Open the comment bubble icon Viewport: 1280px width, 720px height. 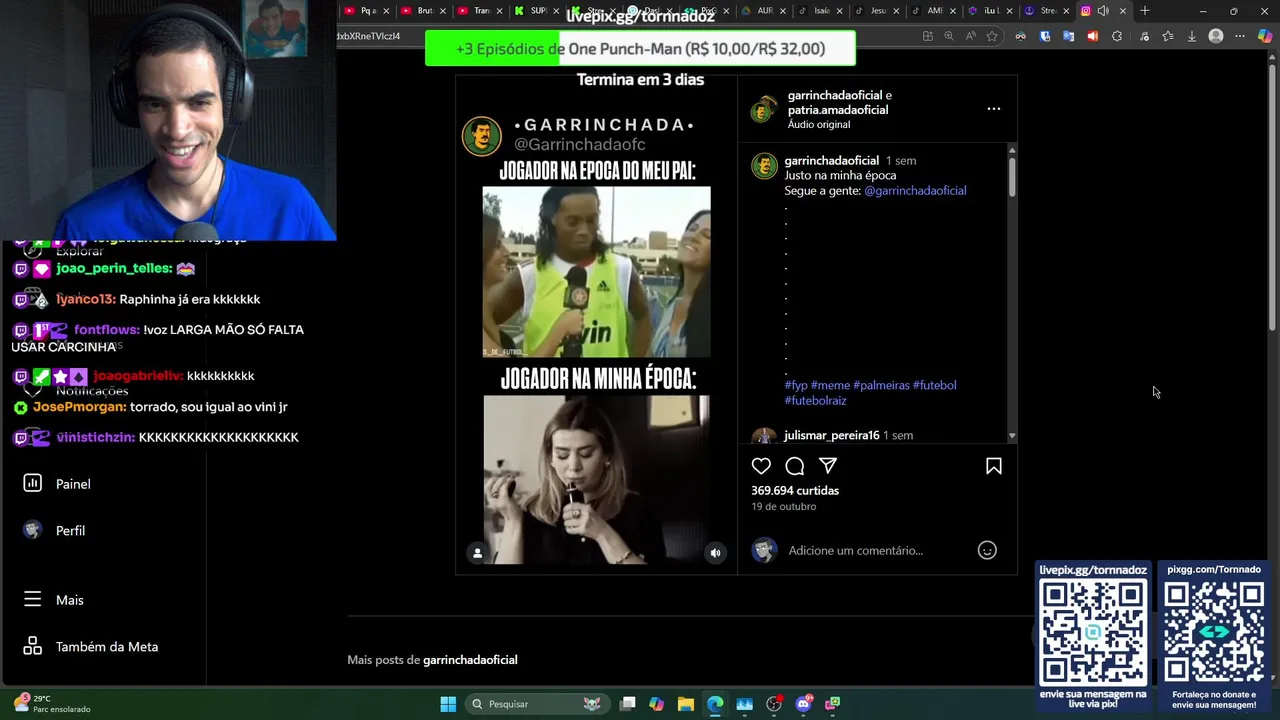(x=795, y=466)
